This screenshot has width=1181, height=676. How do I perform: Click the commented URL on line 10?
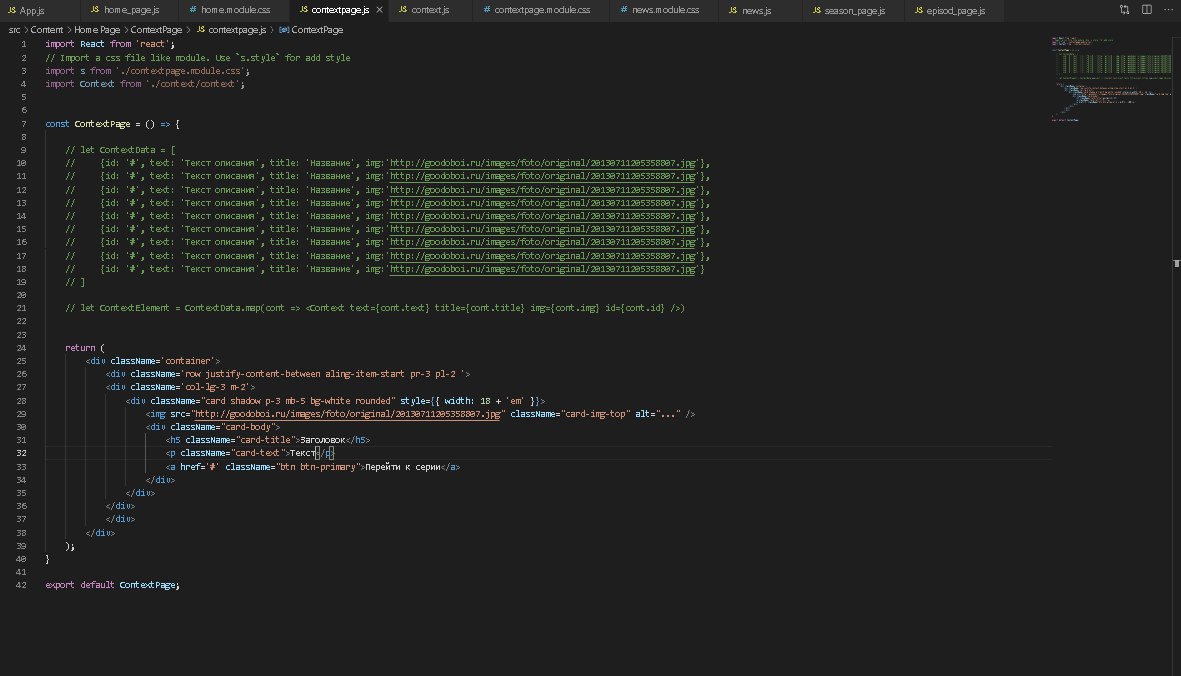click(x=544, y=163)
